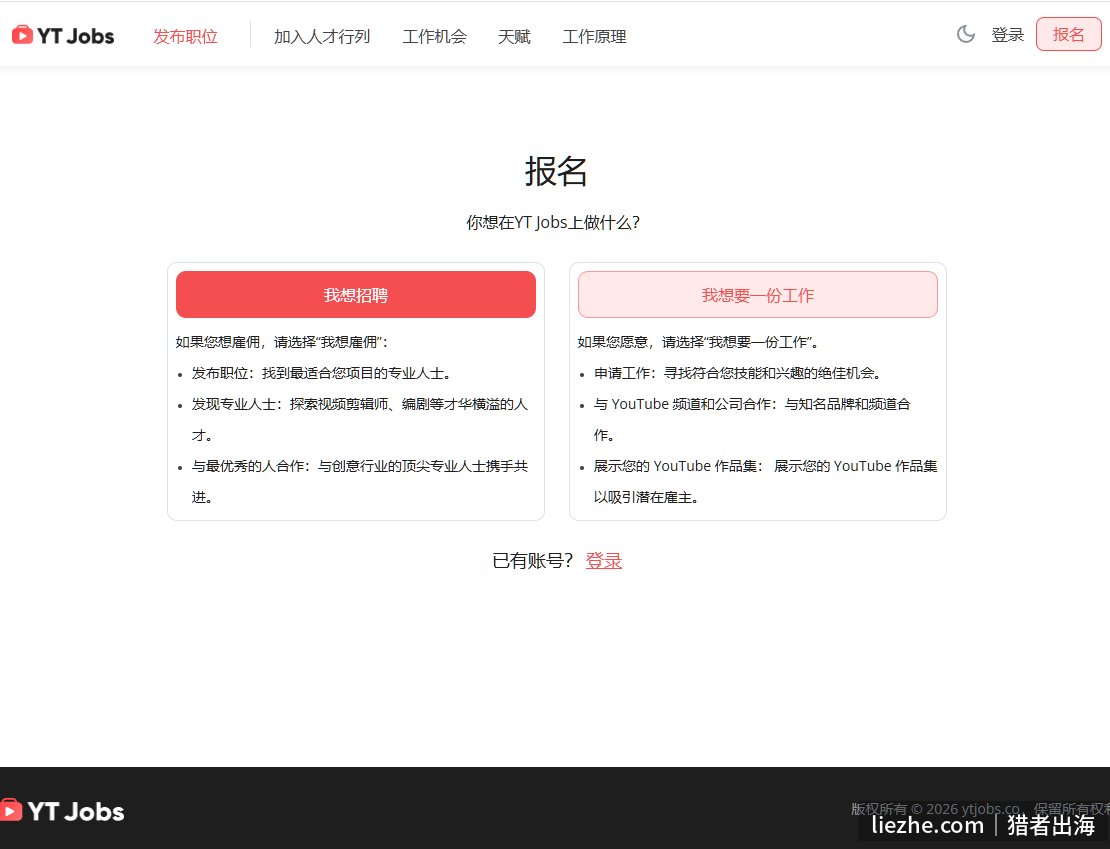The width and height of the screenshot is (1110, 849).
Task: Click the bullet 与 YouTube 频道和公司合作
Action: click(x=752, y=419)
